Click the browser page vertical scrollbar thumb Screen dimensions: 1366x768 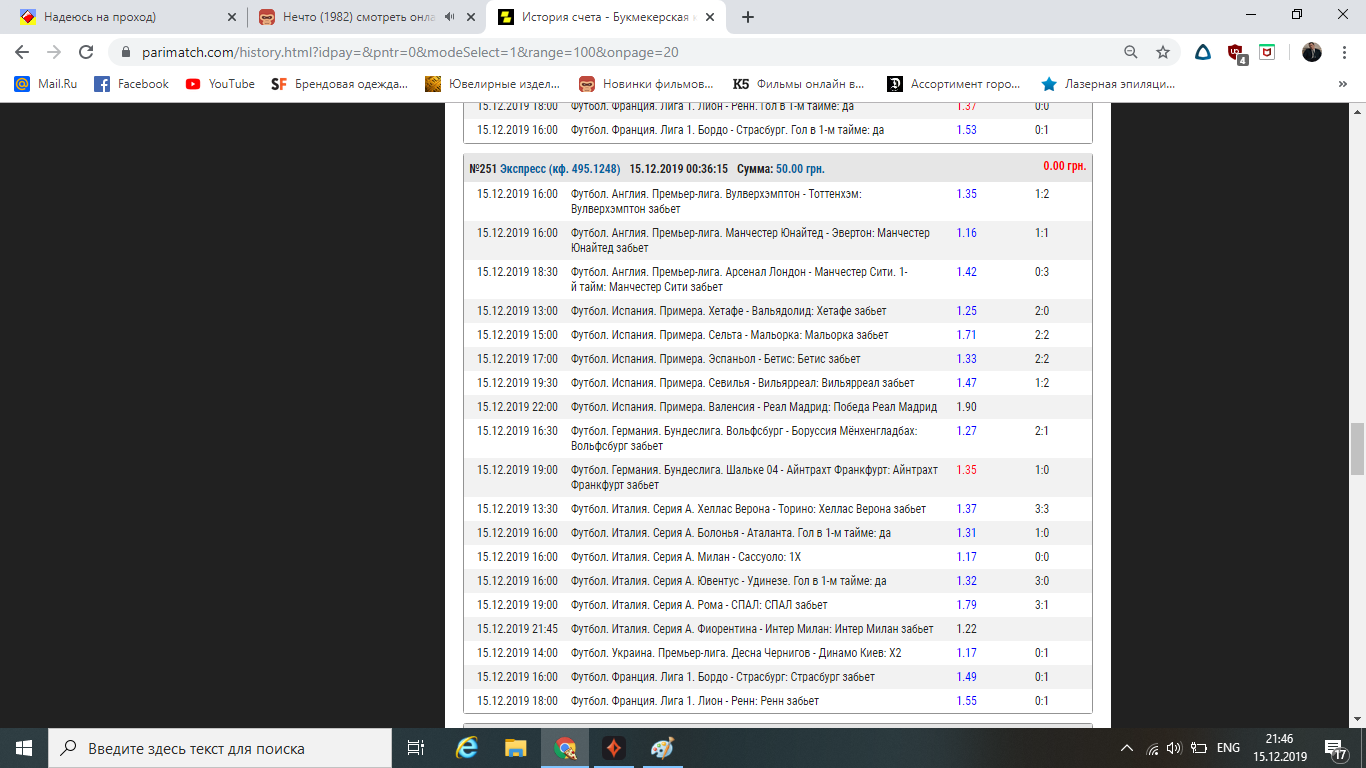point(1357,449)
